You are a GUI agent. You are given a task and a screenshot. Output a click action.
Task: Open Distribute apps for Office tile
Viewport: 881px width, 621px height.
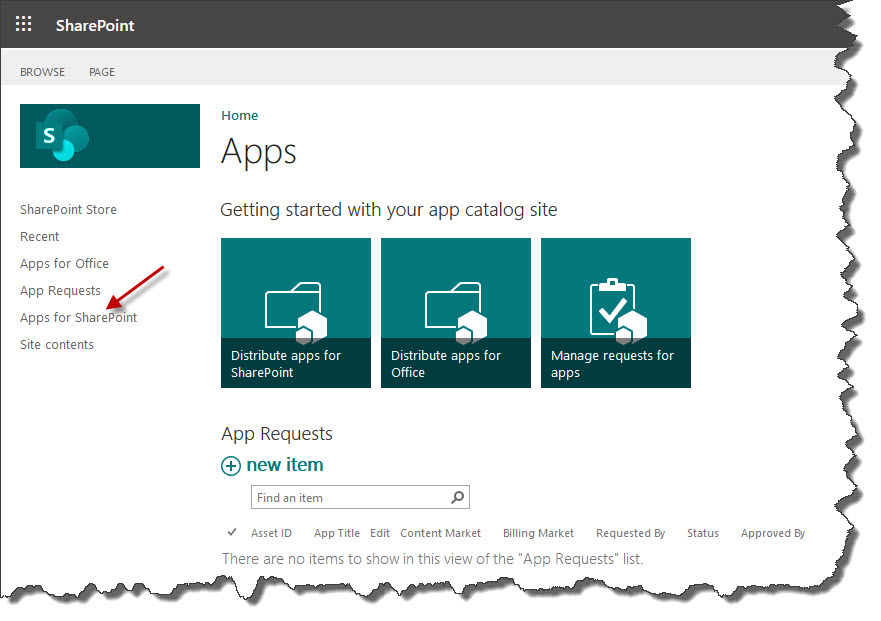(x=456, y=313)
